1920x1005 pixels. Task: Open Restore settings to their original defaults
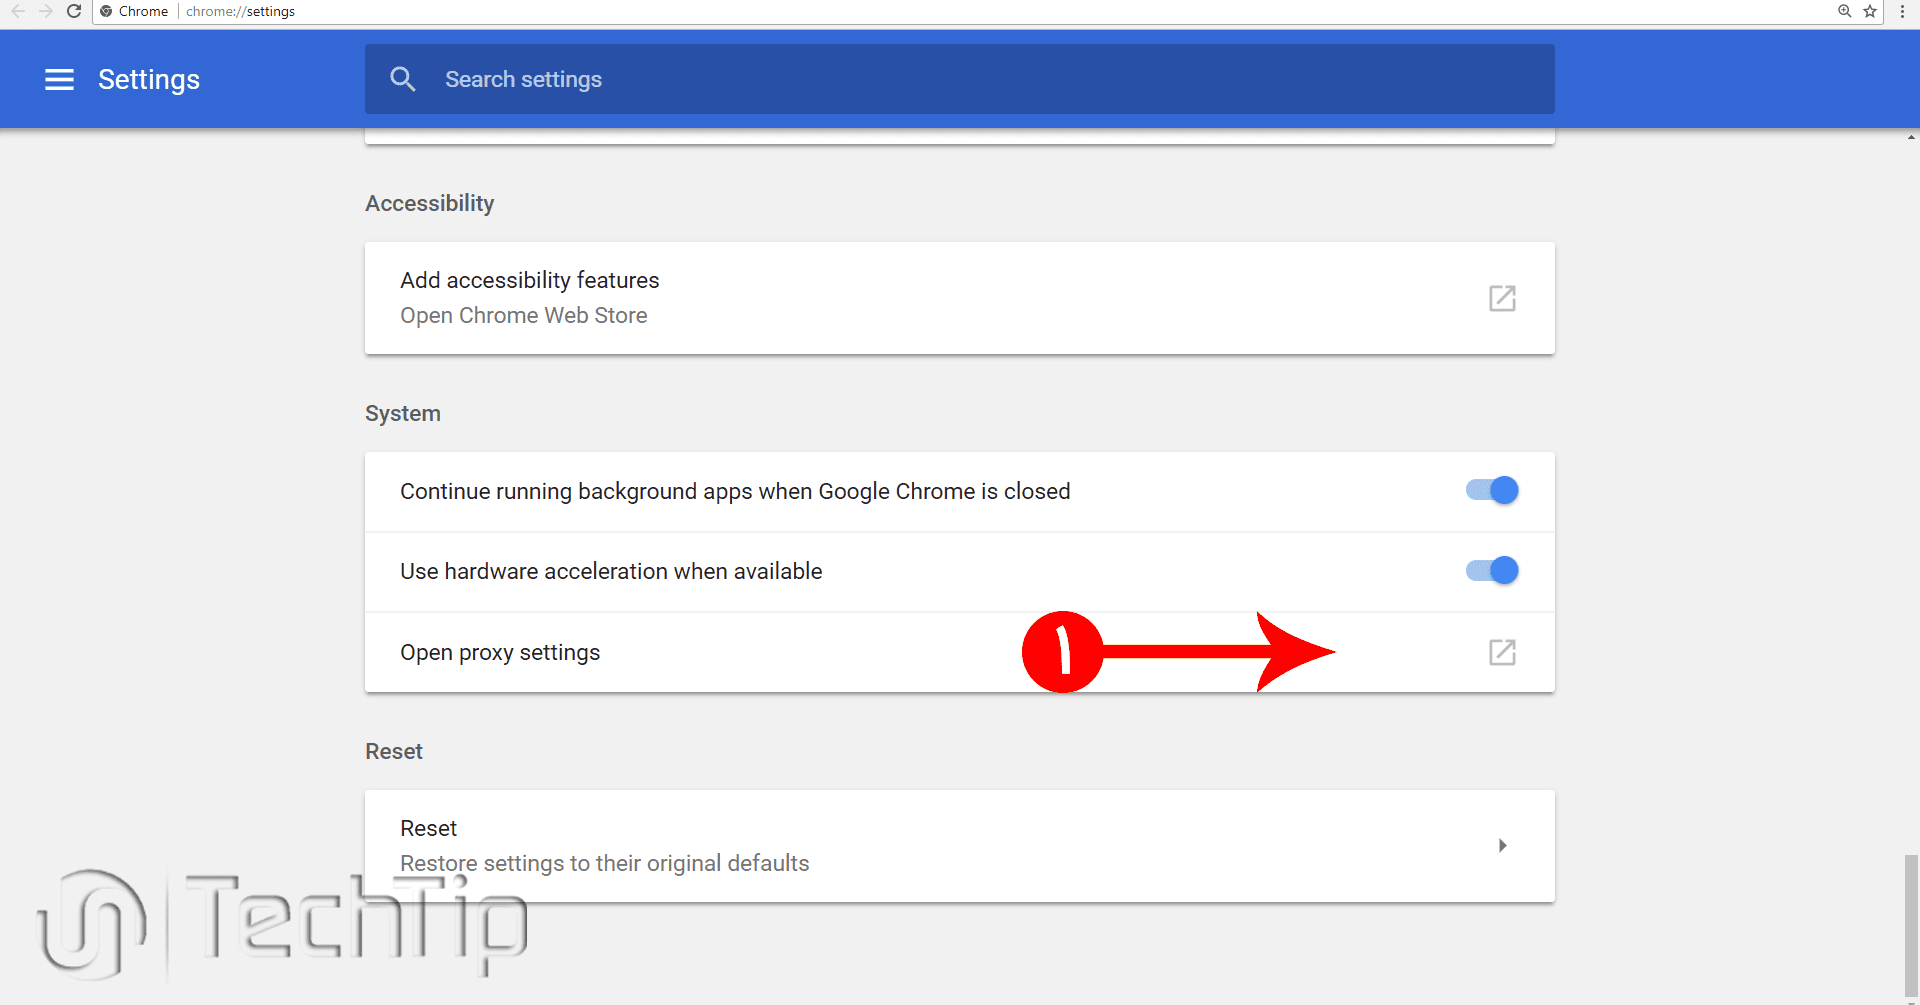point(604,863)
